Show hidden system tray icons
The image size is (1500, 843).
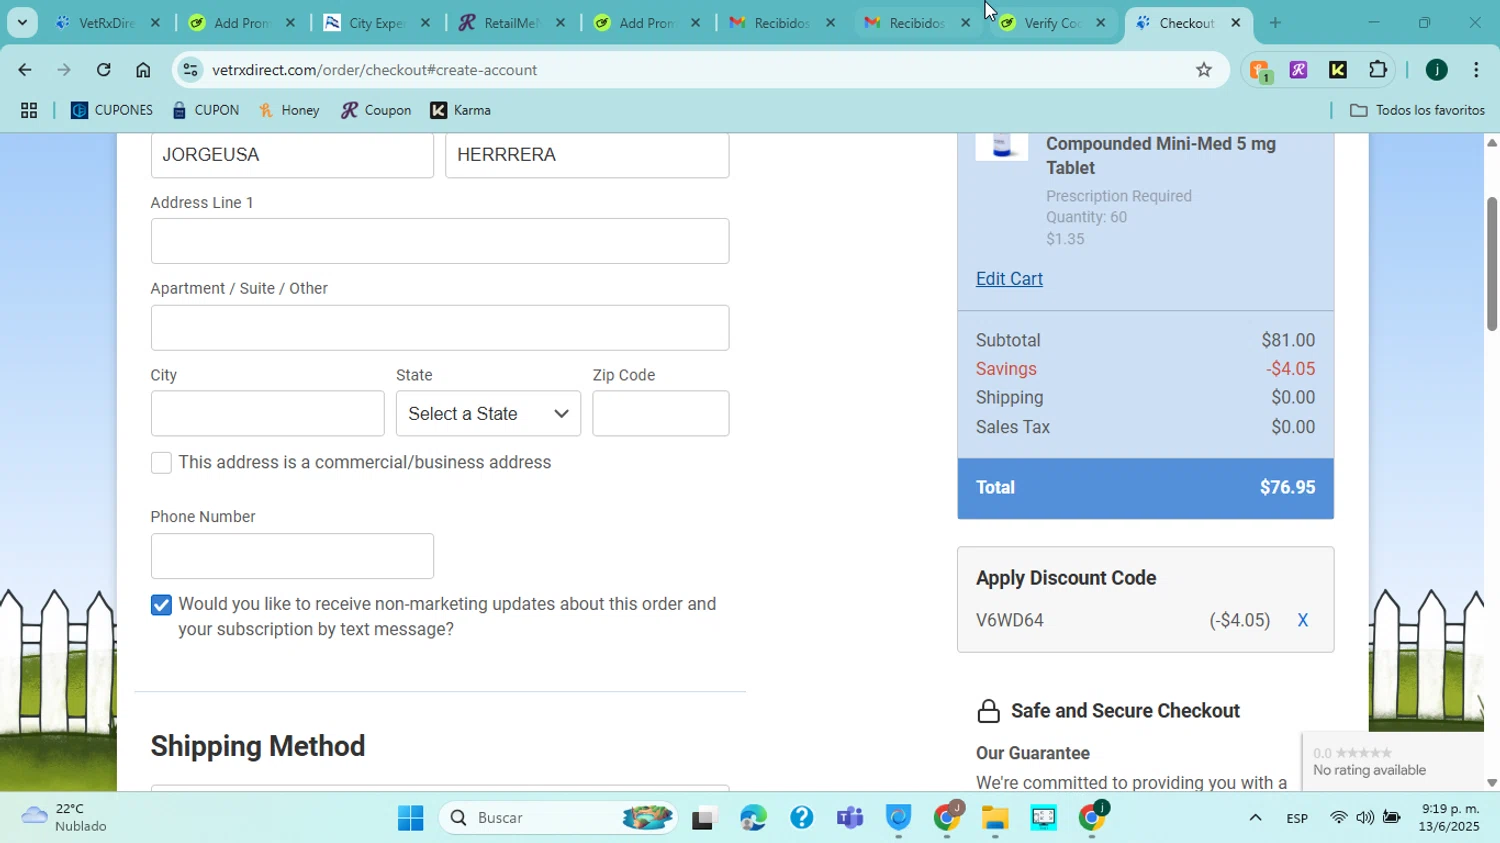[x=1255, y=818]
